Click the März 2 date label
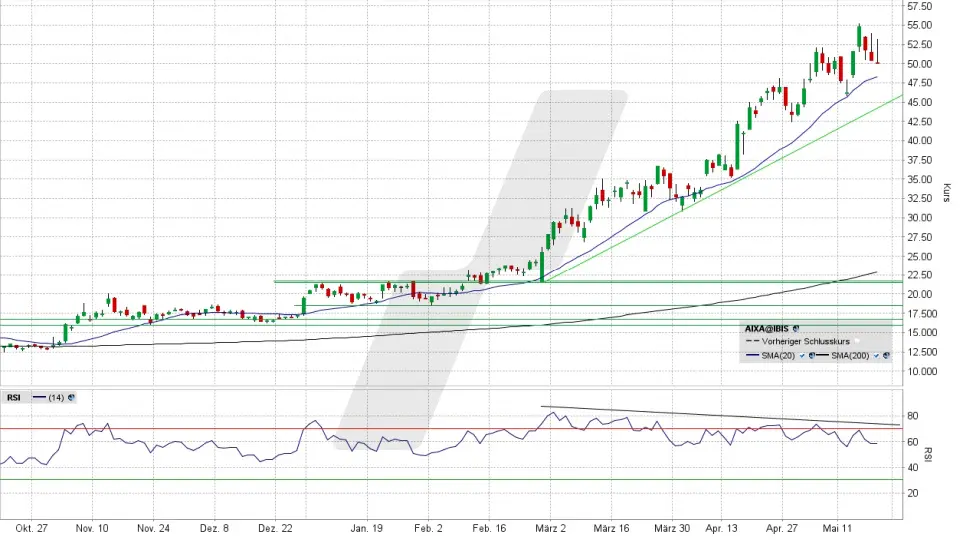This screenshot has width=960, height=540. pyautogui.click(x=550, y=528)
